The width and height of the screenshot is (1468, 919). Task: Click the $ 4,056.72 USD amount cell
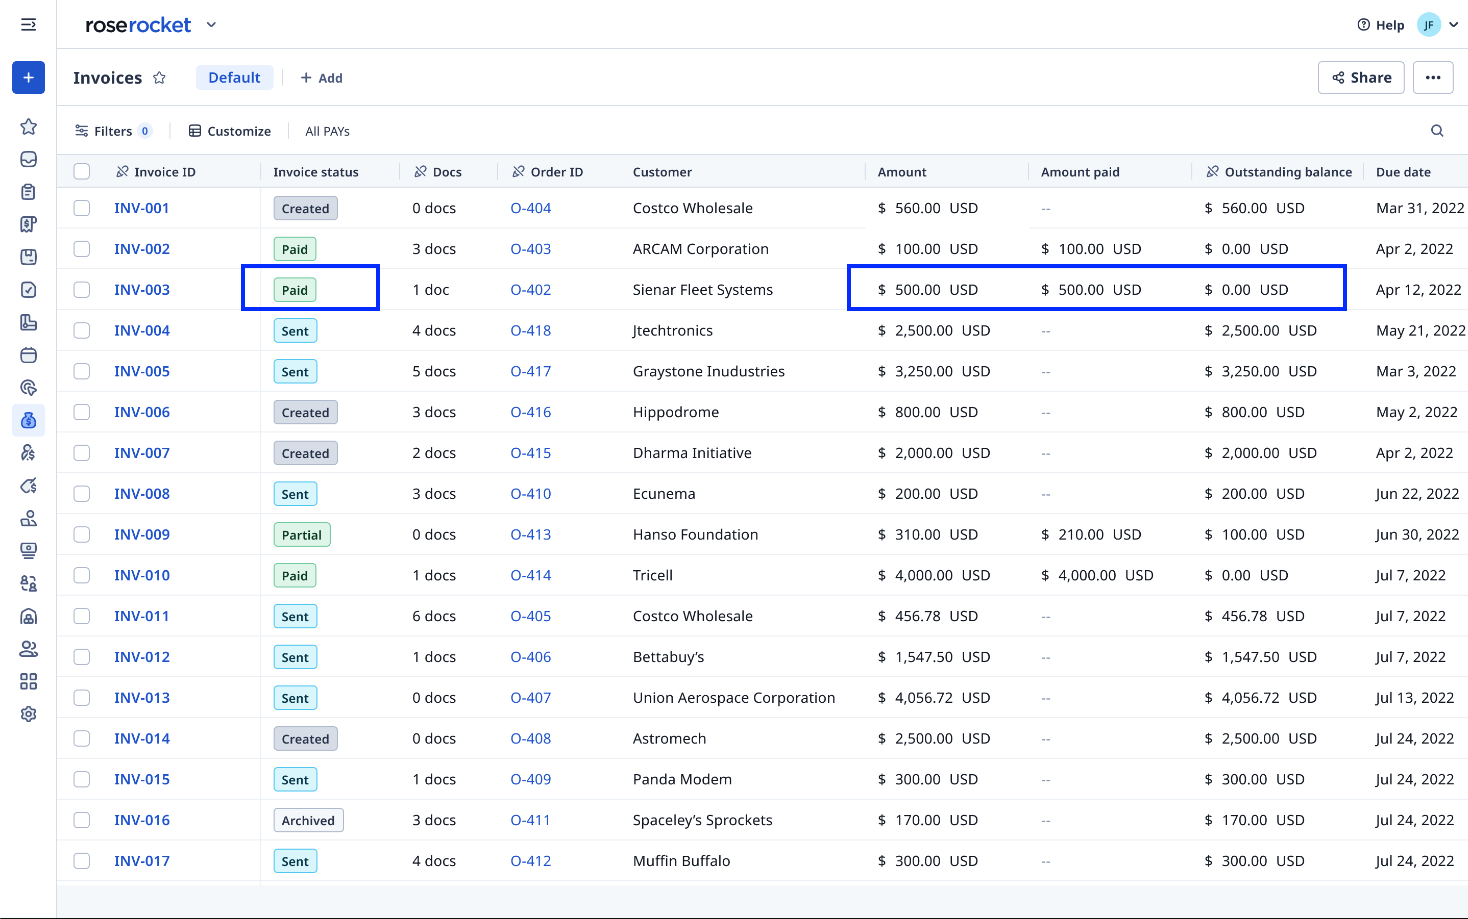point(934,698)
